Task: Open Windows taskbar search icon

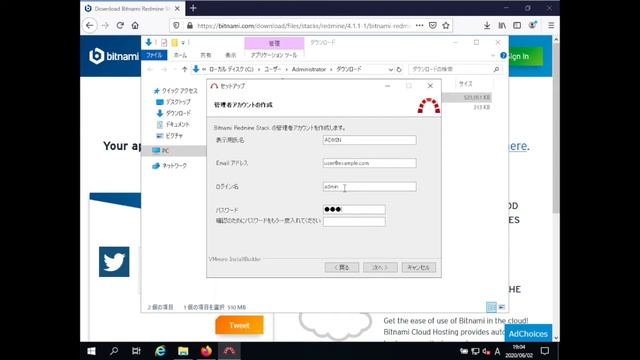Action: [114, 351]
